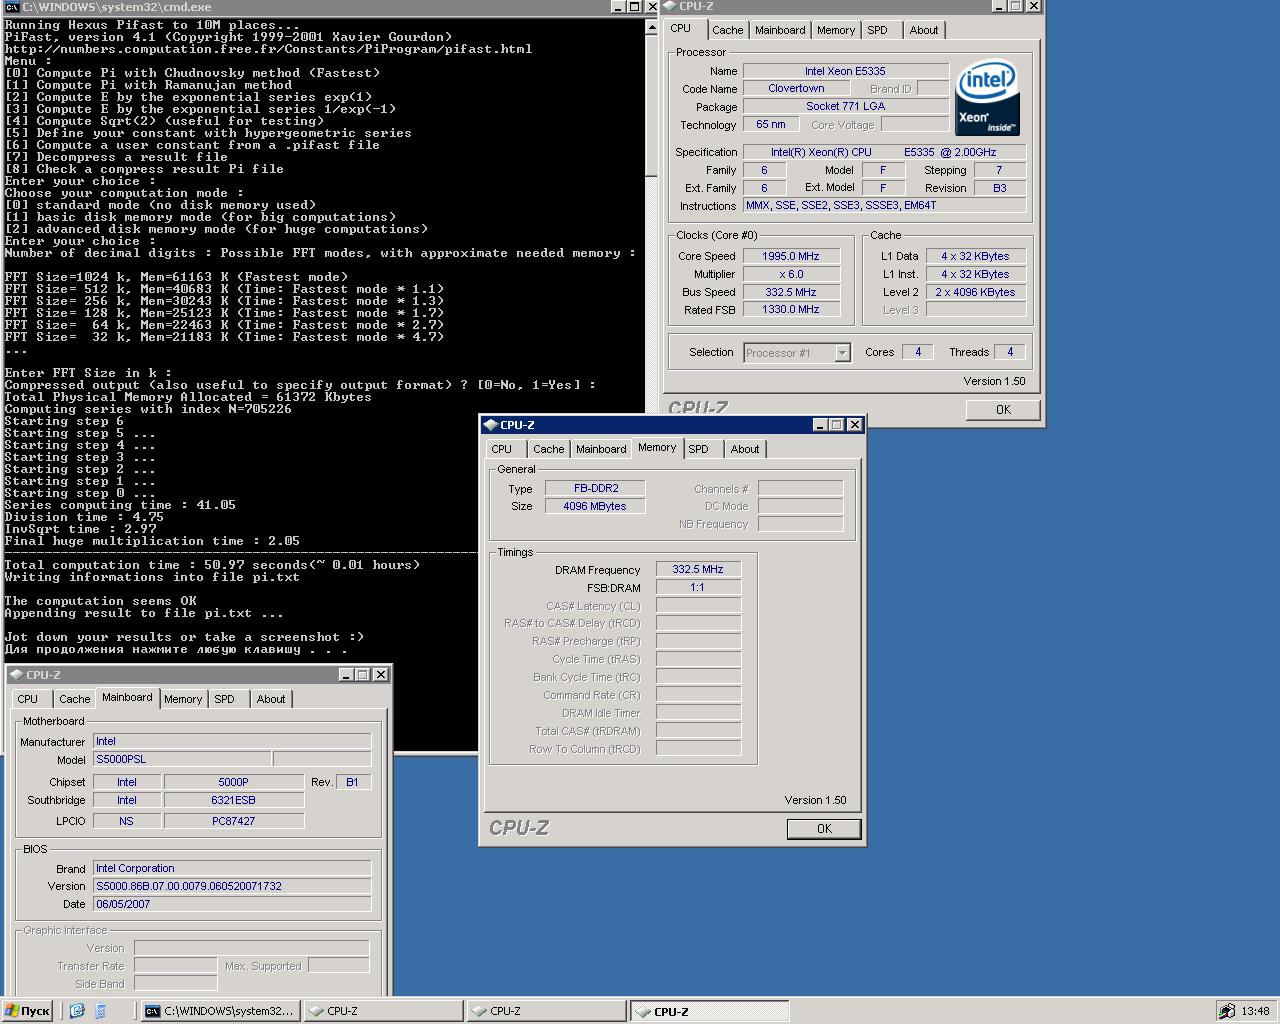Select SPD tab in the CPU-Z processor window
Screen dimensions: 1280x1024
click(x=877, y=30)
